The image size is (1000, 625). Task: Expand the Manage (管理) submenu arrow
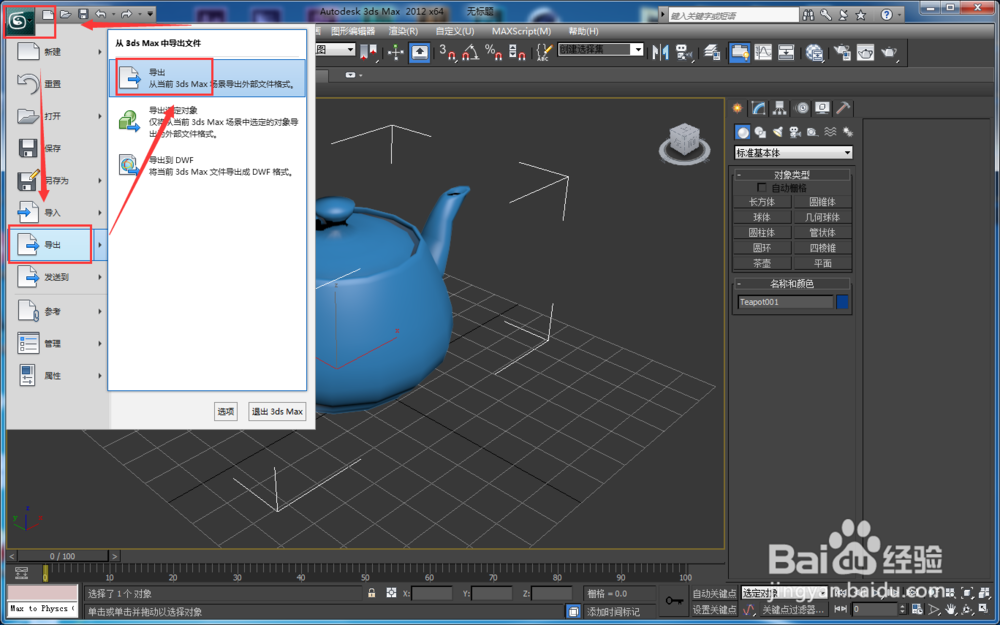tap(99, 343)
